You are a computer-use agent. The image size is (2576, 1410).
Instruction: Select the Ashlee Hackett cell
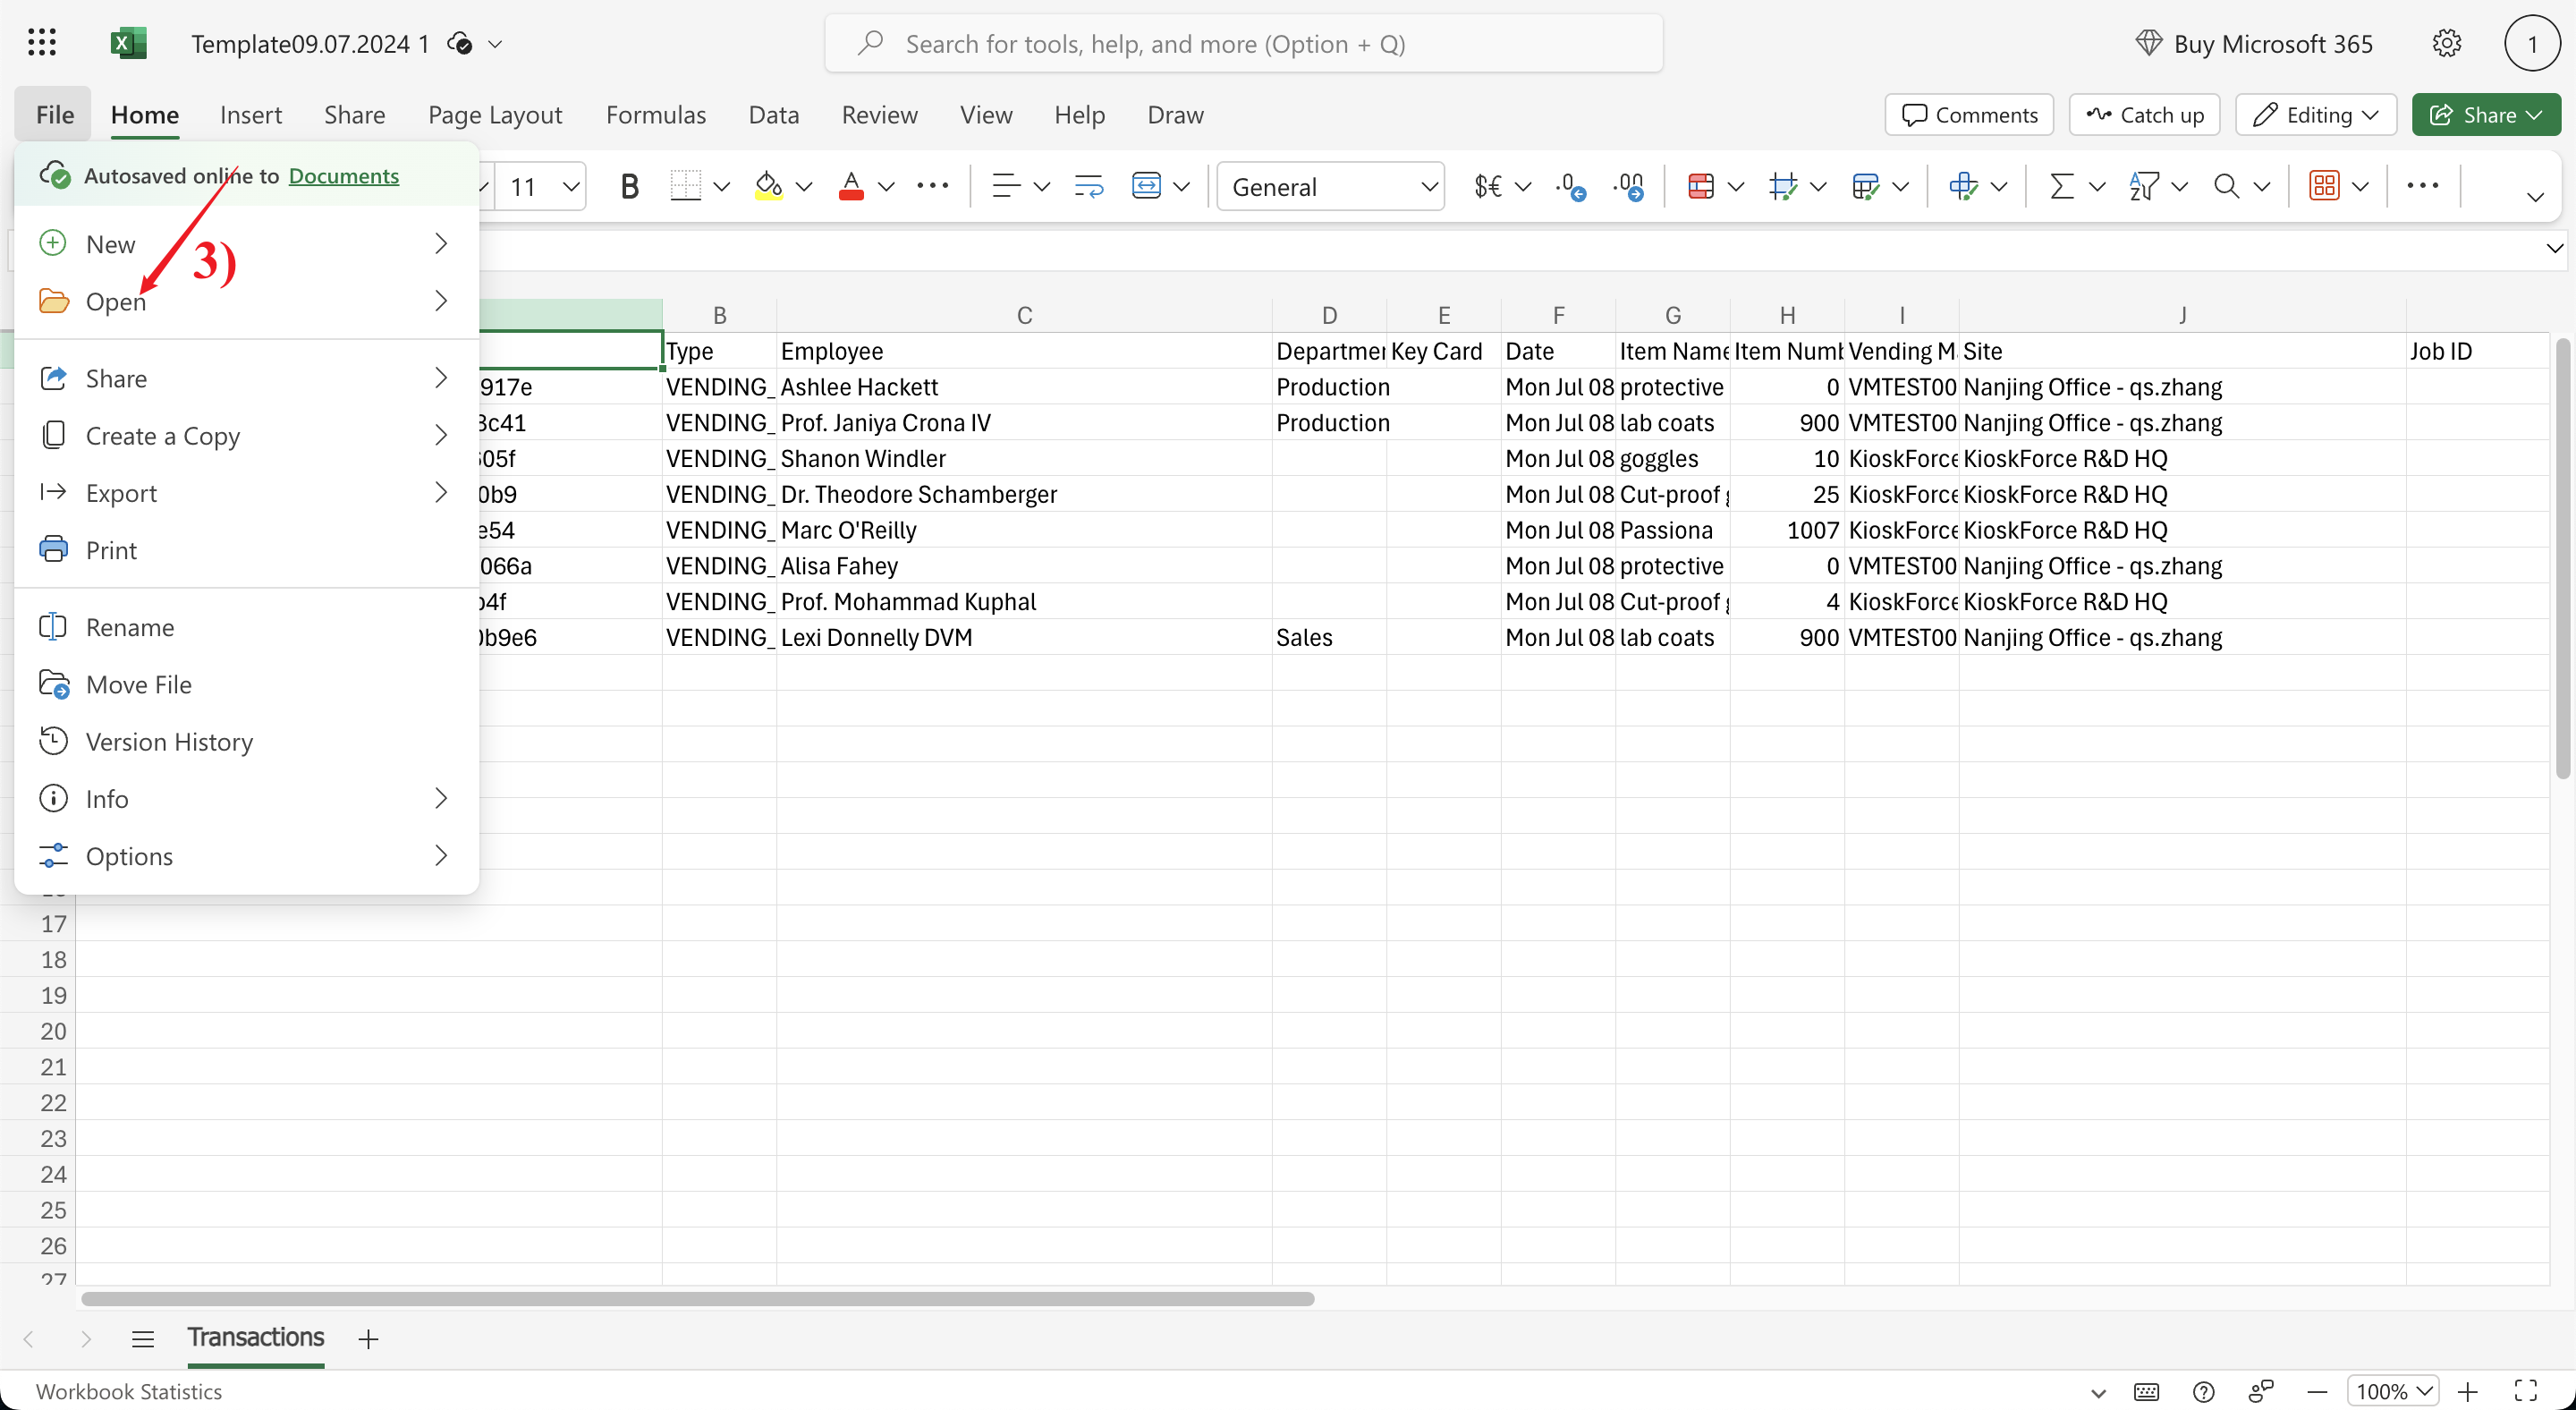coord(1024,387)
